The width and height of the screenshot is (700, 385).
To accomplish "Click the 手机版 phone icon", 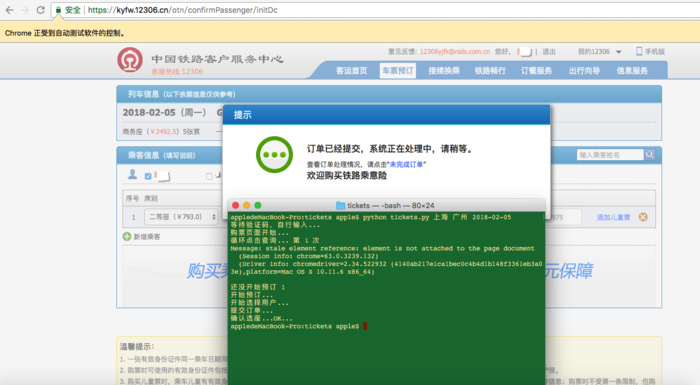I will (639, 51).
